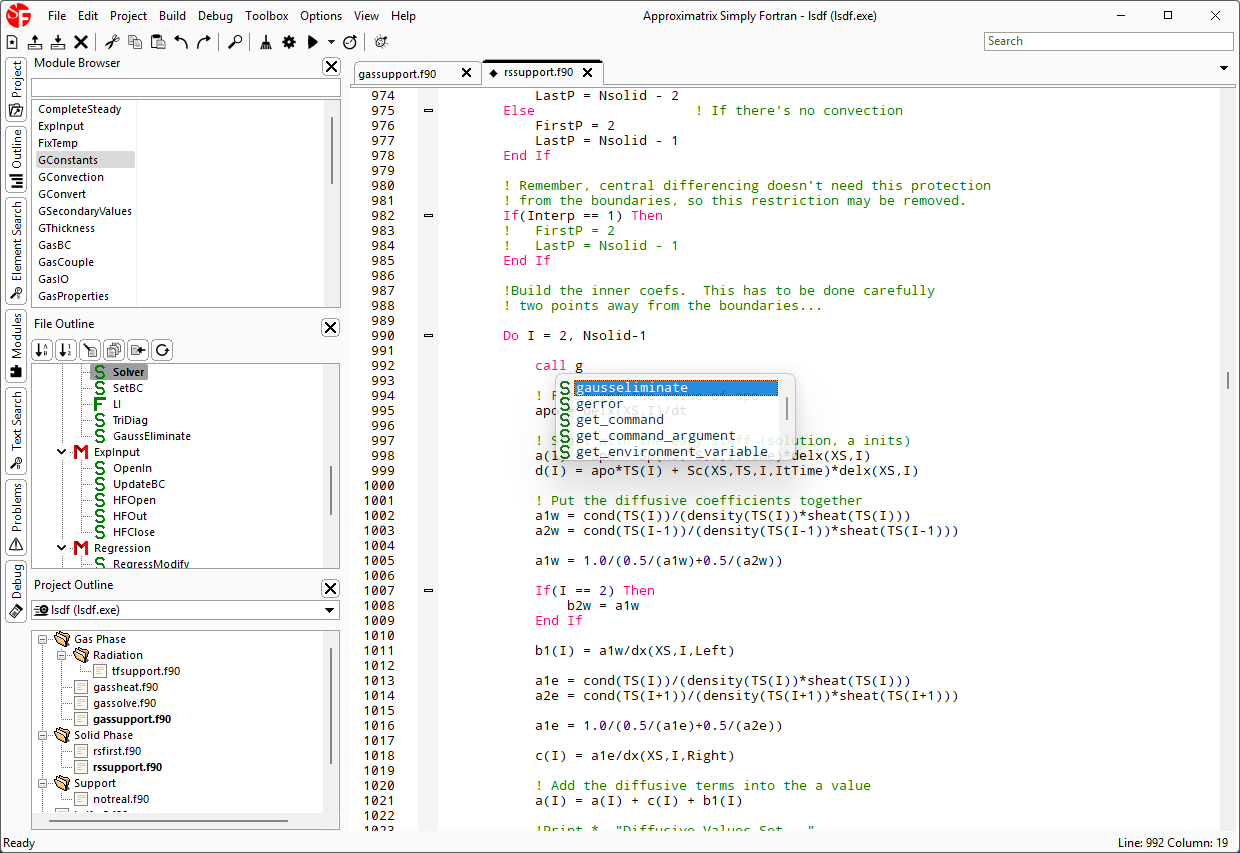
Task: Open the lsdf (lsdf.exe) target dropdown
Action: 185,610
